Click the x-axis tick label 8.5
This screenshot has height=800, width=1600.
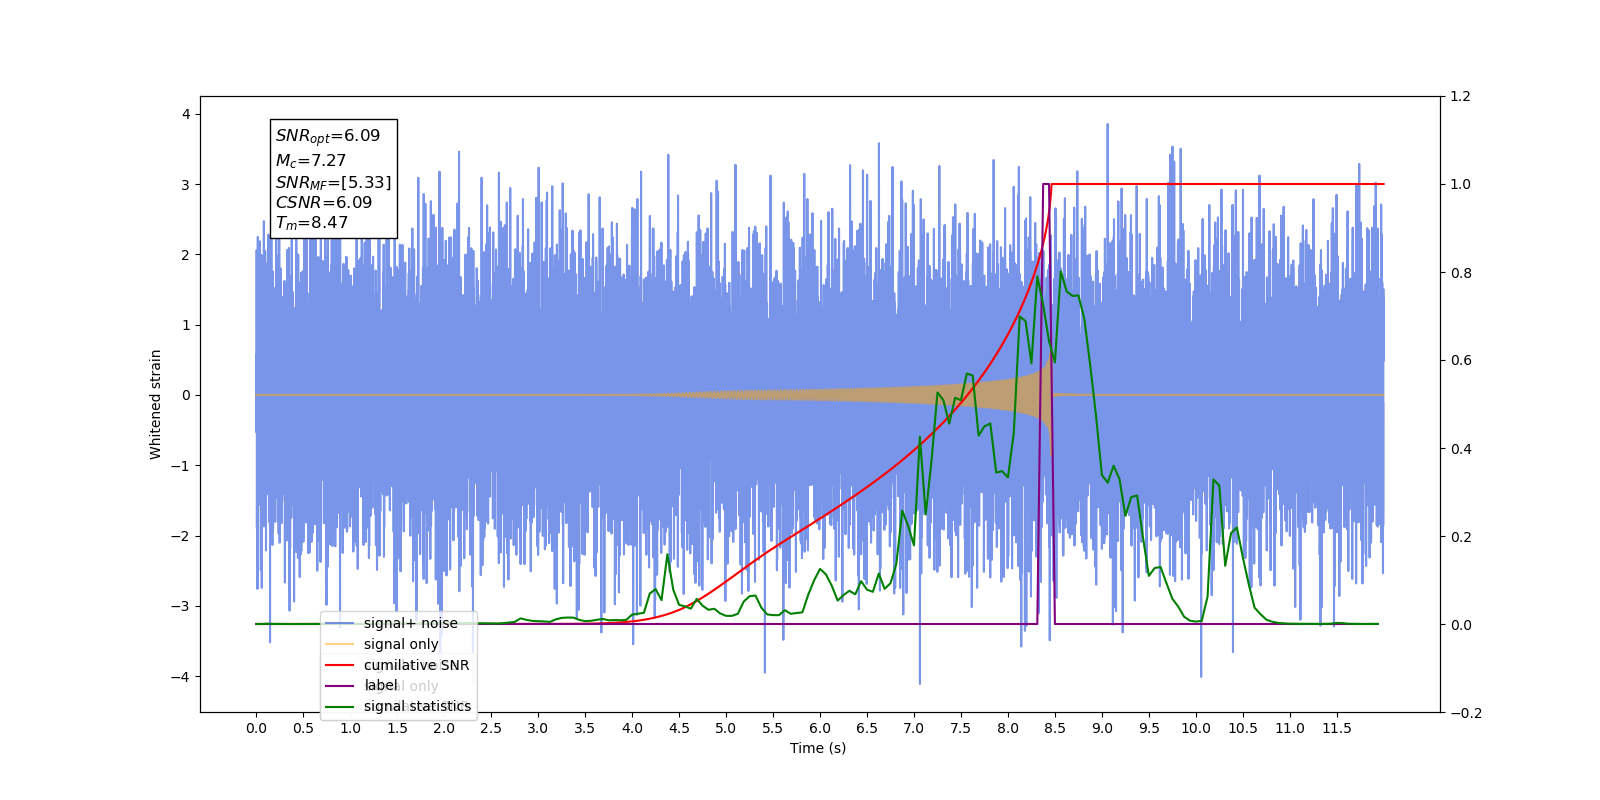pos(1055,728)
